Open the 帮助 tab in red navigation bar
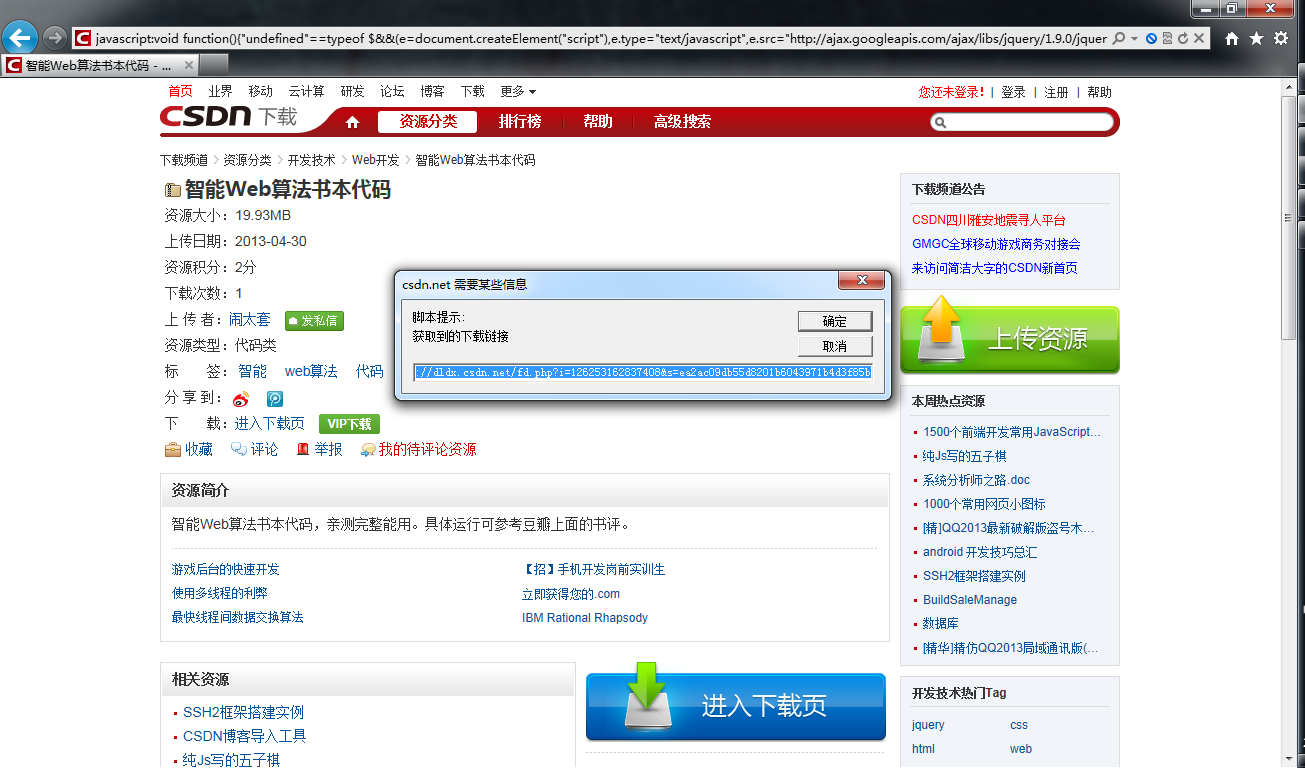 pyautogui.click(x=598, y=122)
